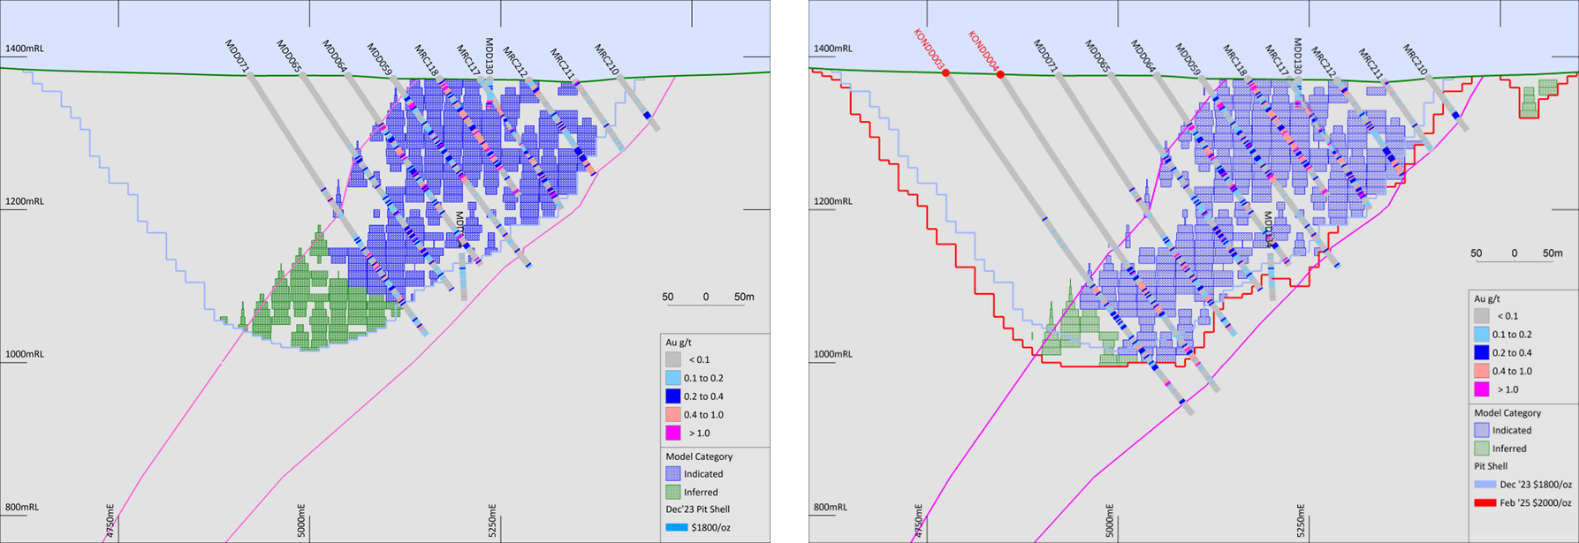Pick the dark blue 0.2 to 0.4 swatch, right legend
1579x543 pixels.
pyautogui.click(x=1481, y=353)
